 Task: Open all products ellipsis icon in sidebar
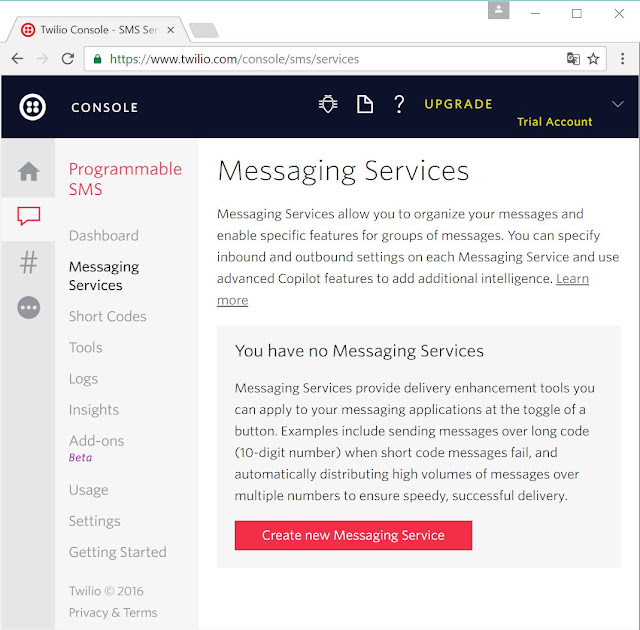(x=29, y=307)
